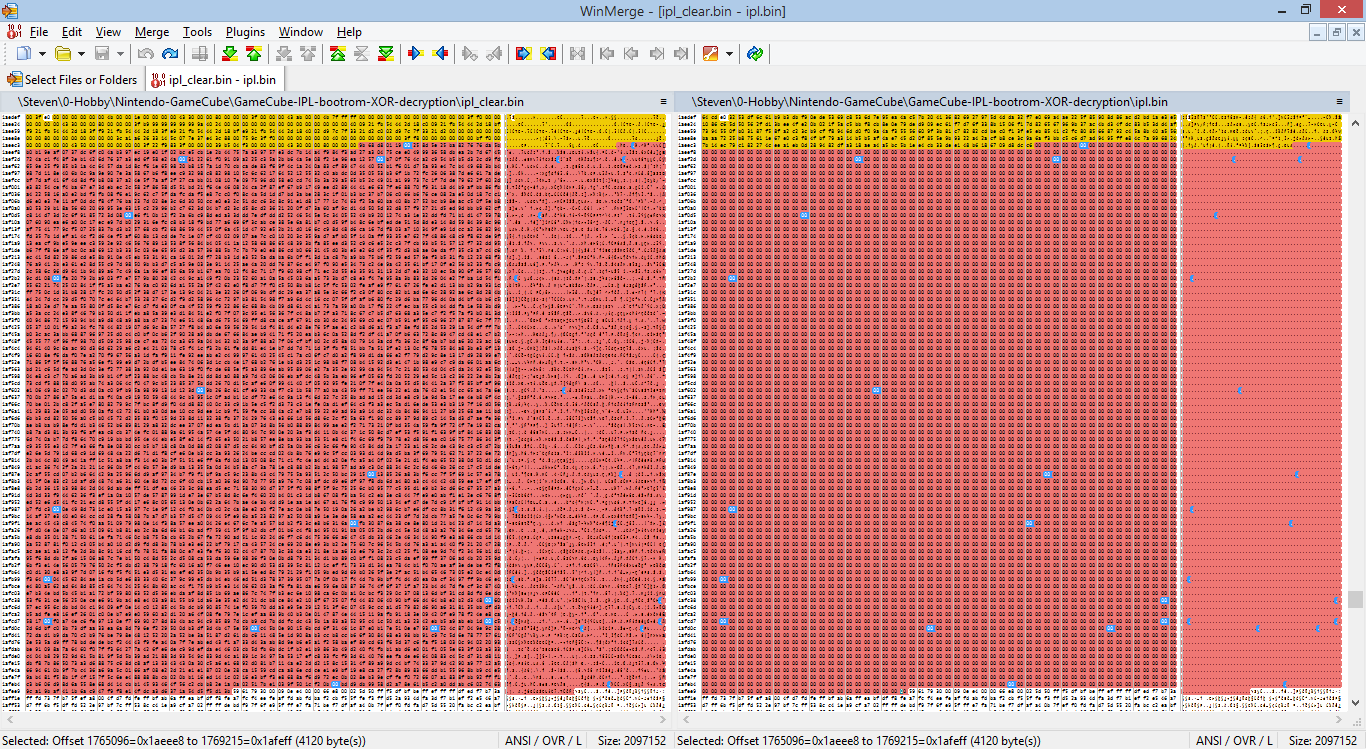Click the Open folder icon
This screenshot has height=749, width=1366.
click(63, 54)
